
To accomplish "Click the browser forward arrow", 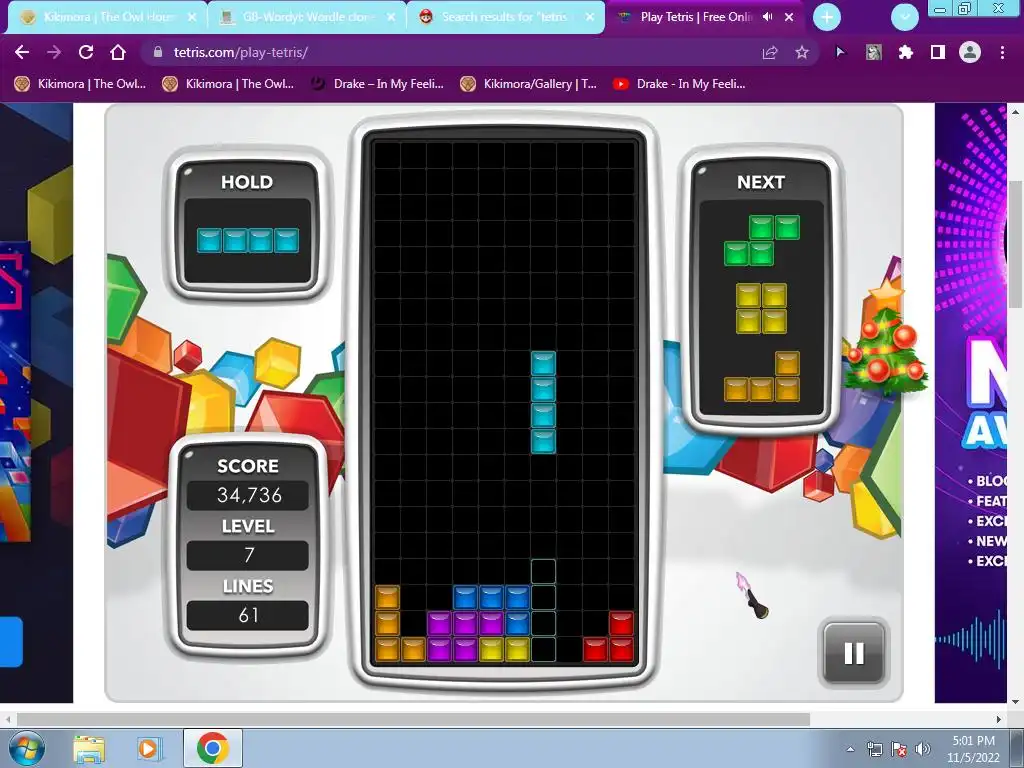I will click(x=54, y=52).
